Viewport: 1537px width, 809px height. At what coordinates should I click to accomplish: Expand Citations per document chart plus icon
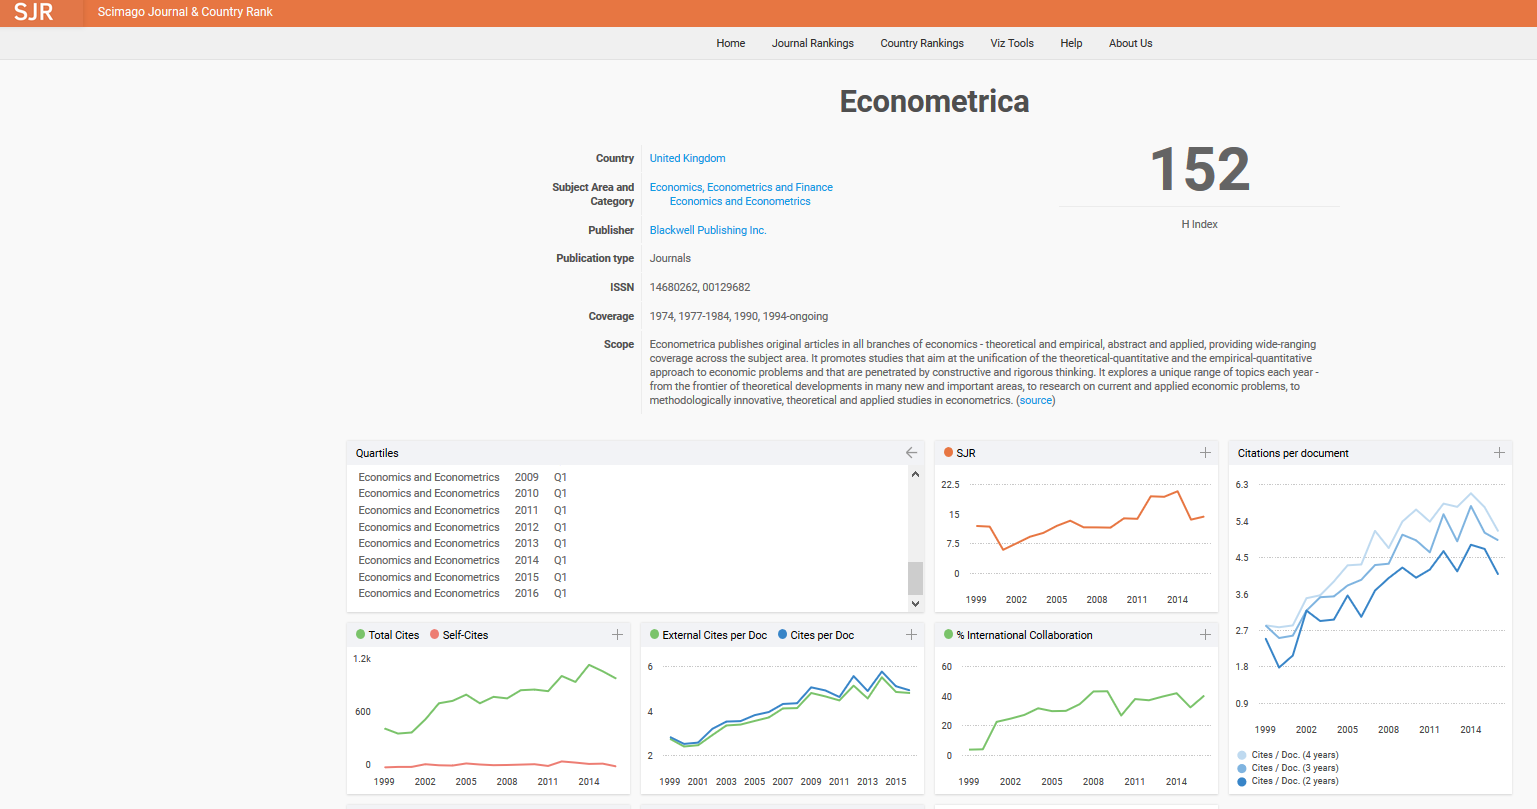pyautogui.click(x=1499, y=453)
